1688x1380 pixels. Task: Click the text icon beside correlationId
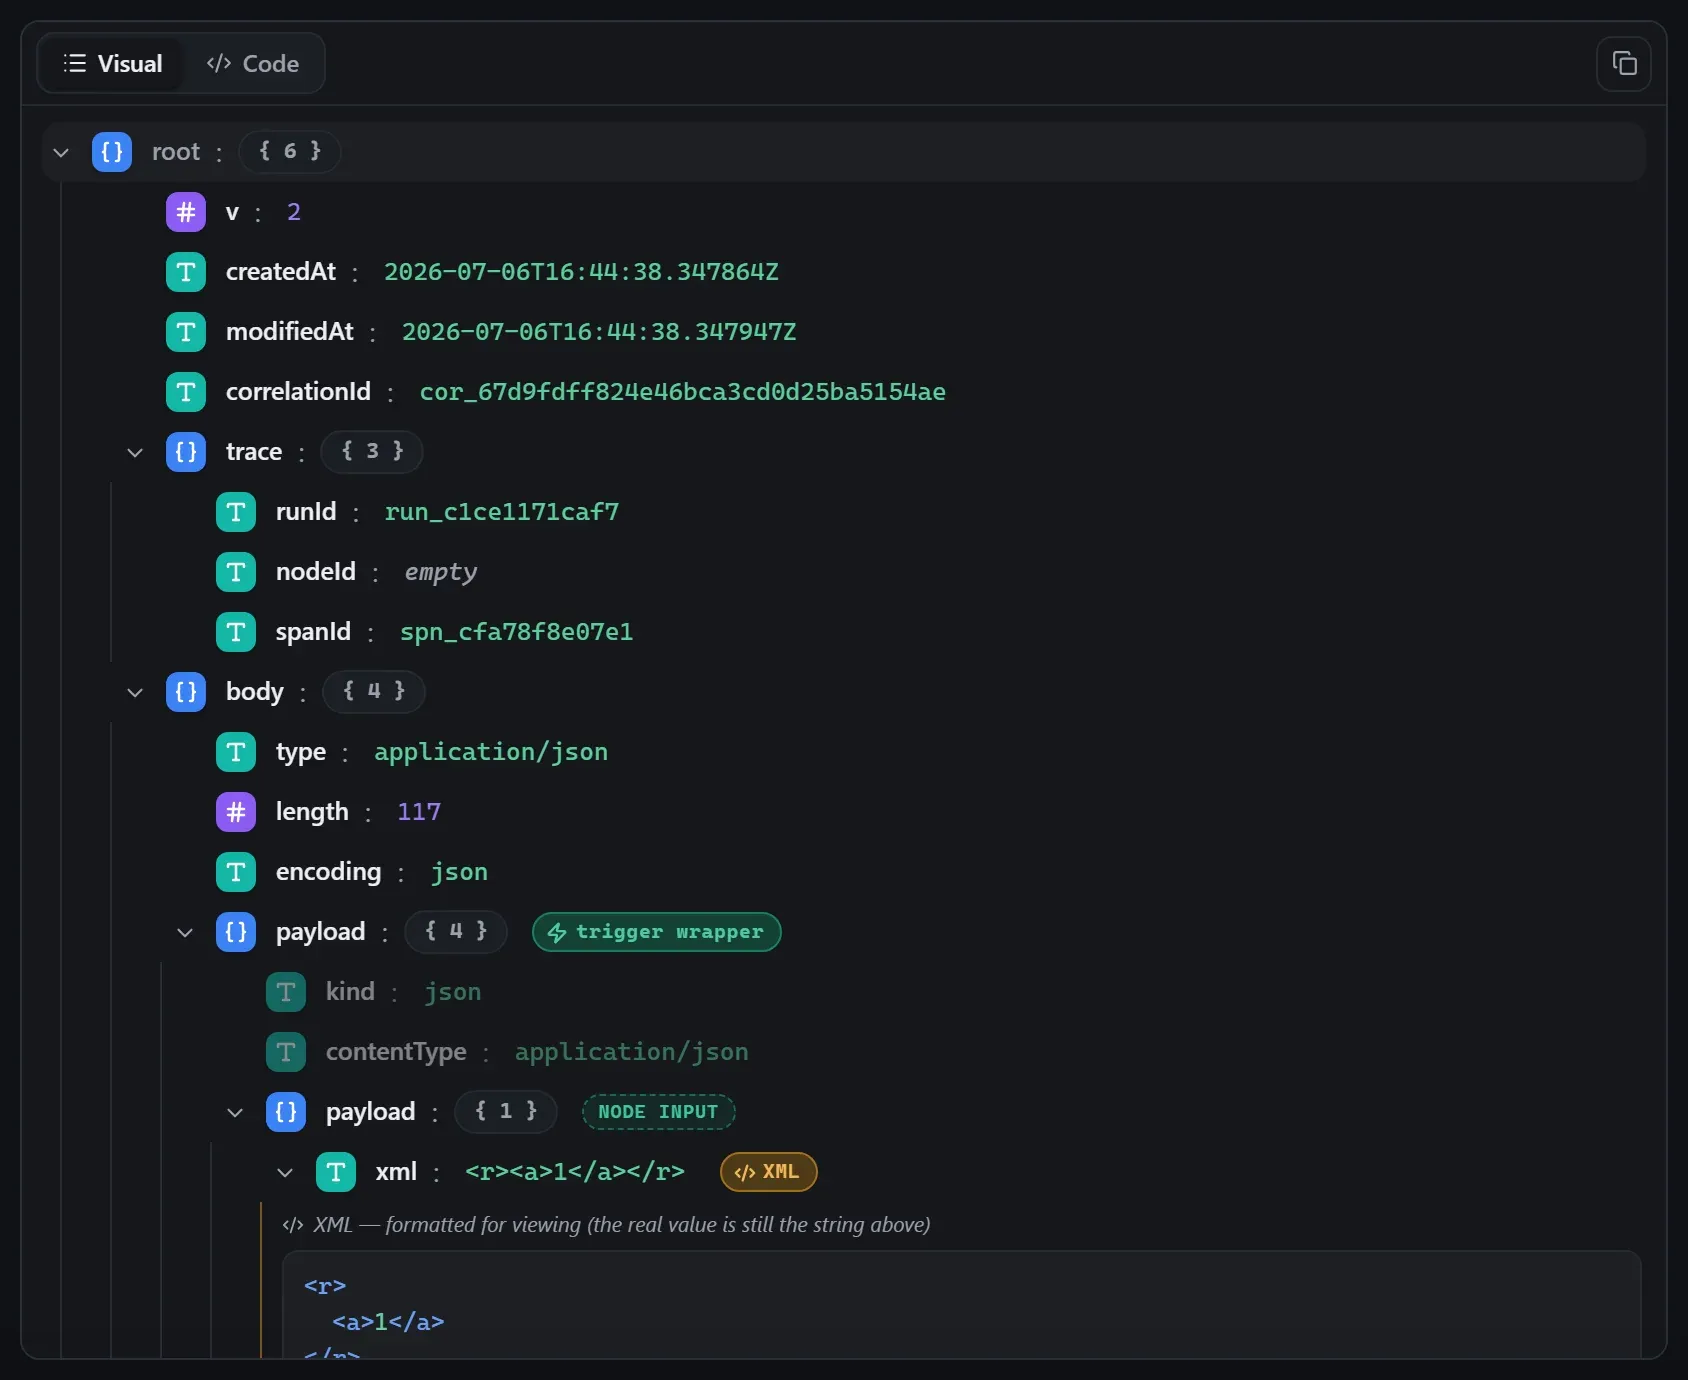point(186,392)
